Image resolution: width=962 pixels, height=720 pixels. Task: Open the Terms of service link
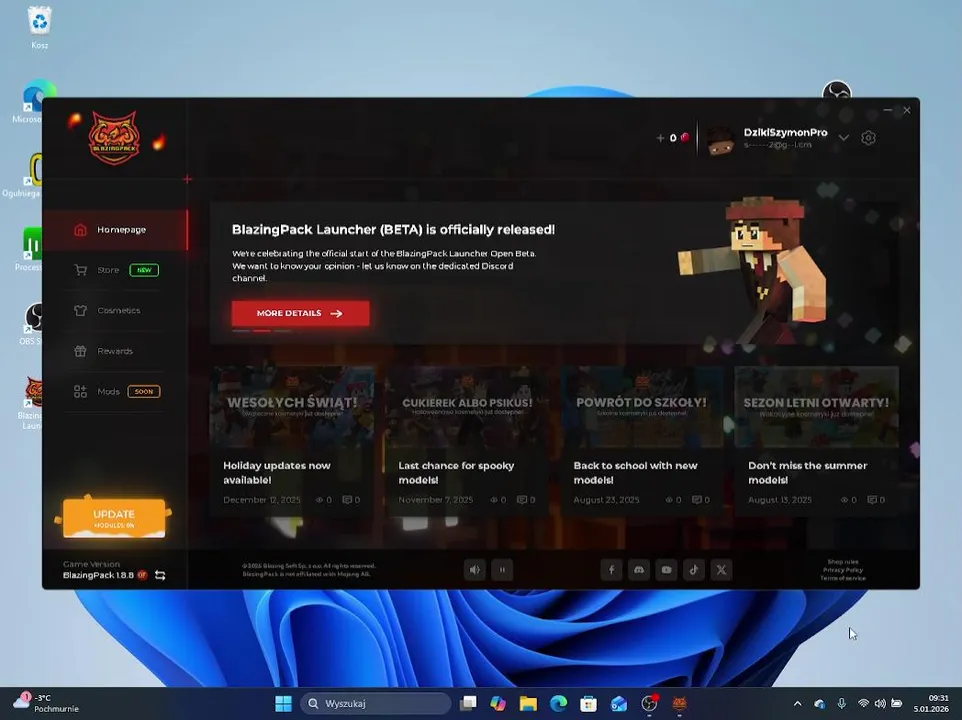(843, 578)
